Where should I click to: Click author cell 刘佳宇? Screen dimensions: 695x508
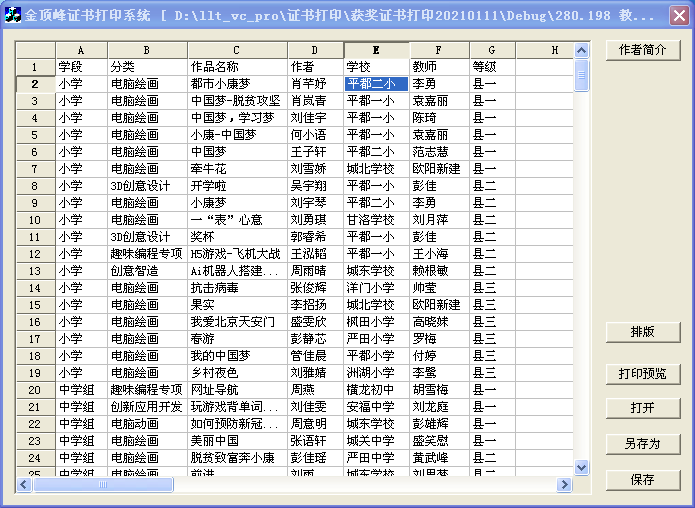[x=316, y=118]
